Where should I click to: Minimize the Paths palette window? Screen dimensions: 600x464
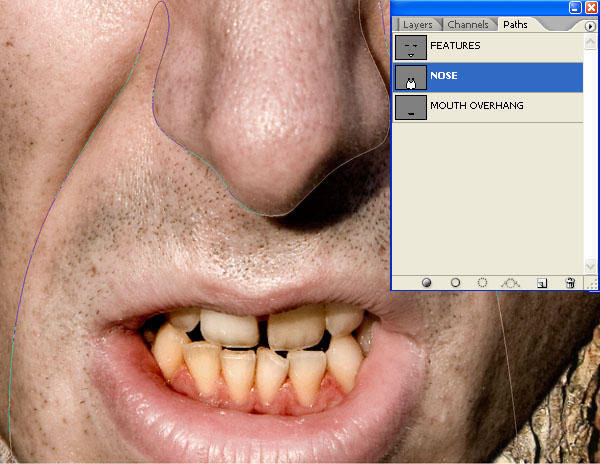click(576, 8)
